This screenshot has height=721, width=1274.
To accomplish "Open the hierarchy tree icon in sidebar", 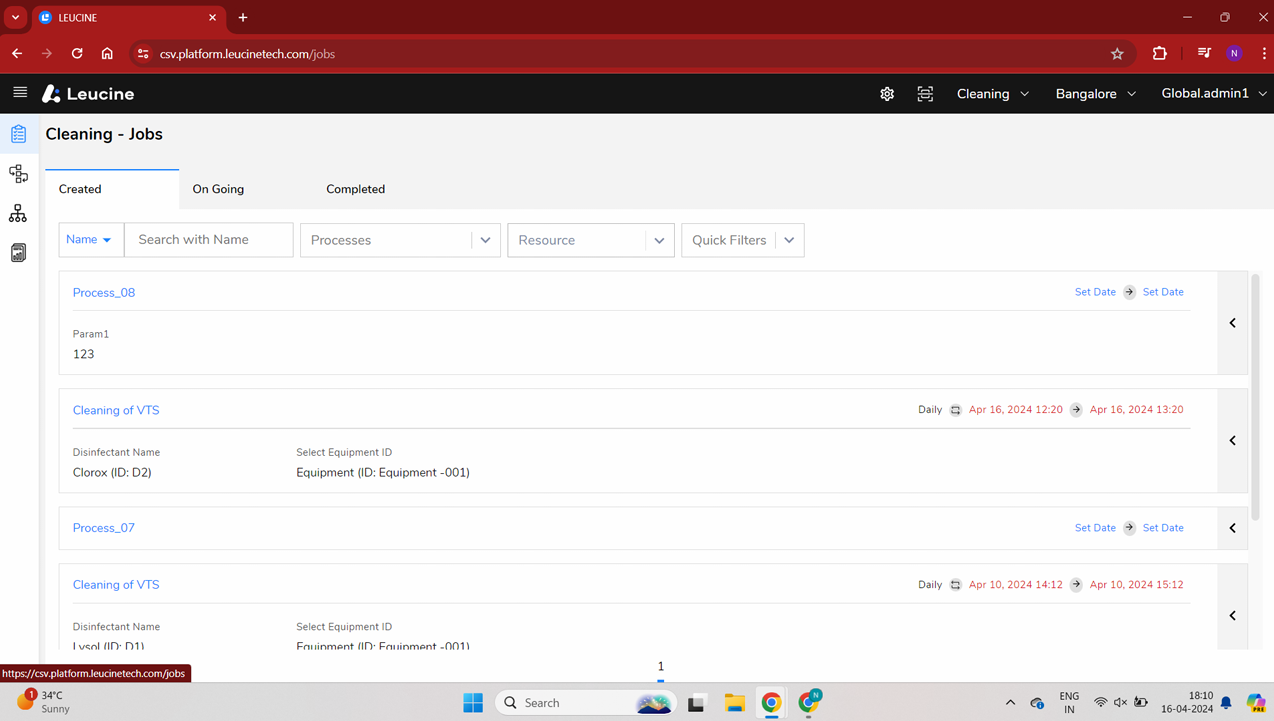I will tap(18, 213).
